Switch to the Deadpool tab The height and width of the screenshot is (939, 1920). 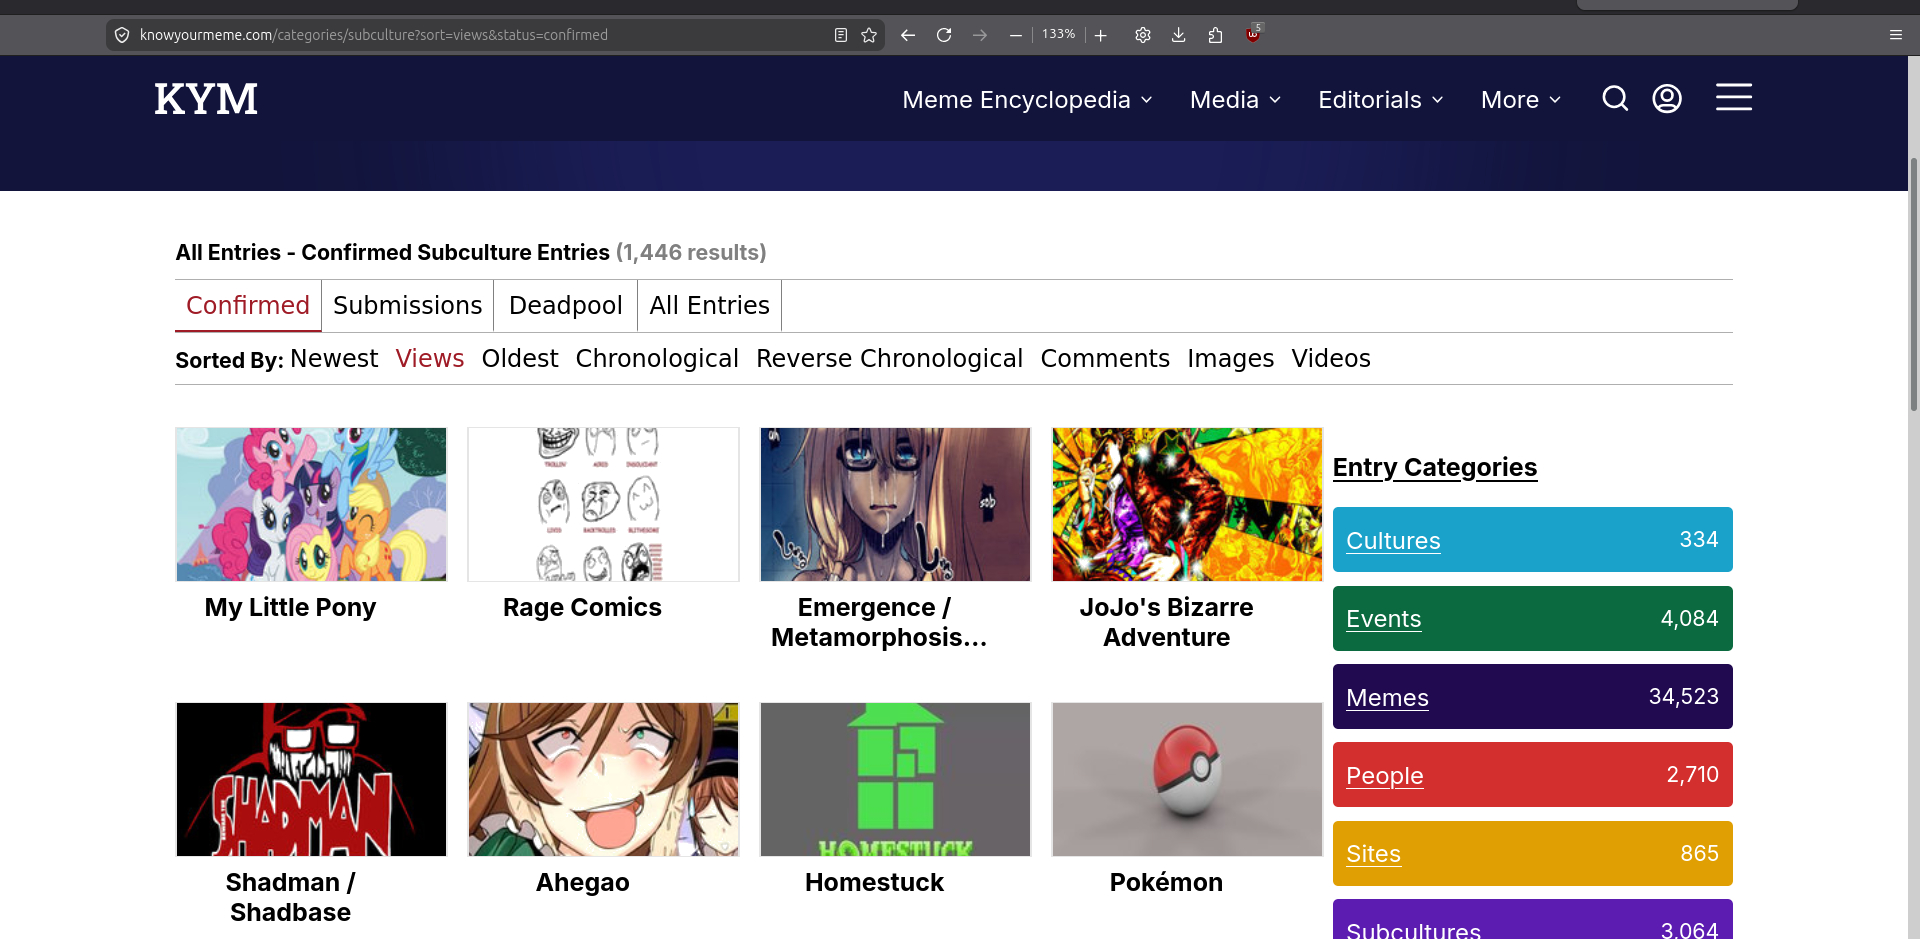566,305
